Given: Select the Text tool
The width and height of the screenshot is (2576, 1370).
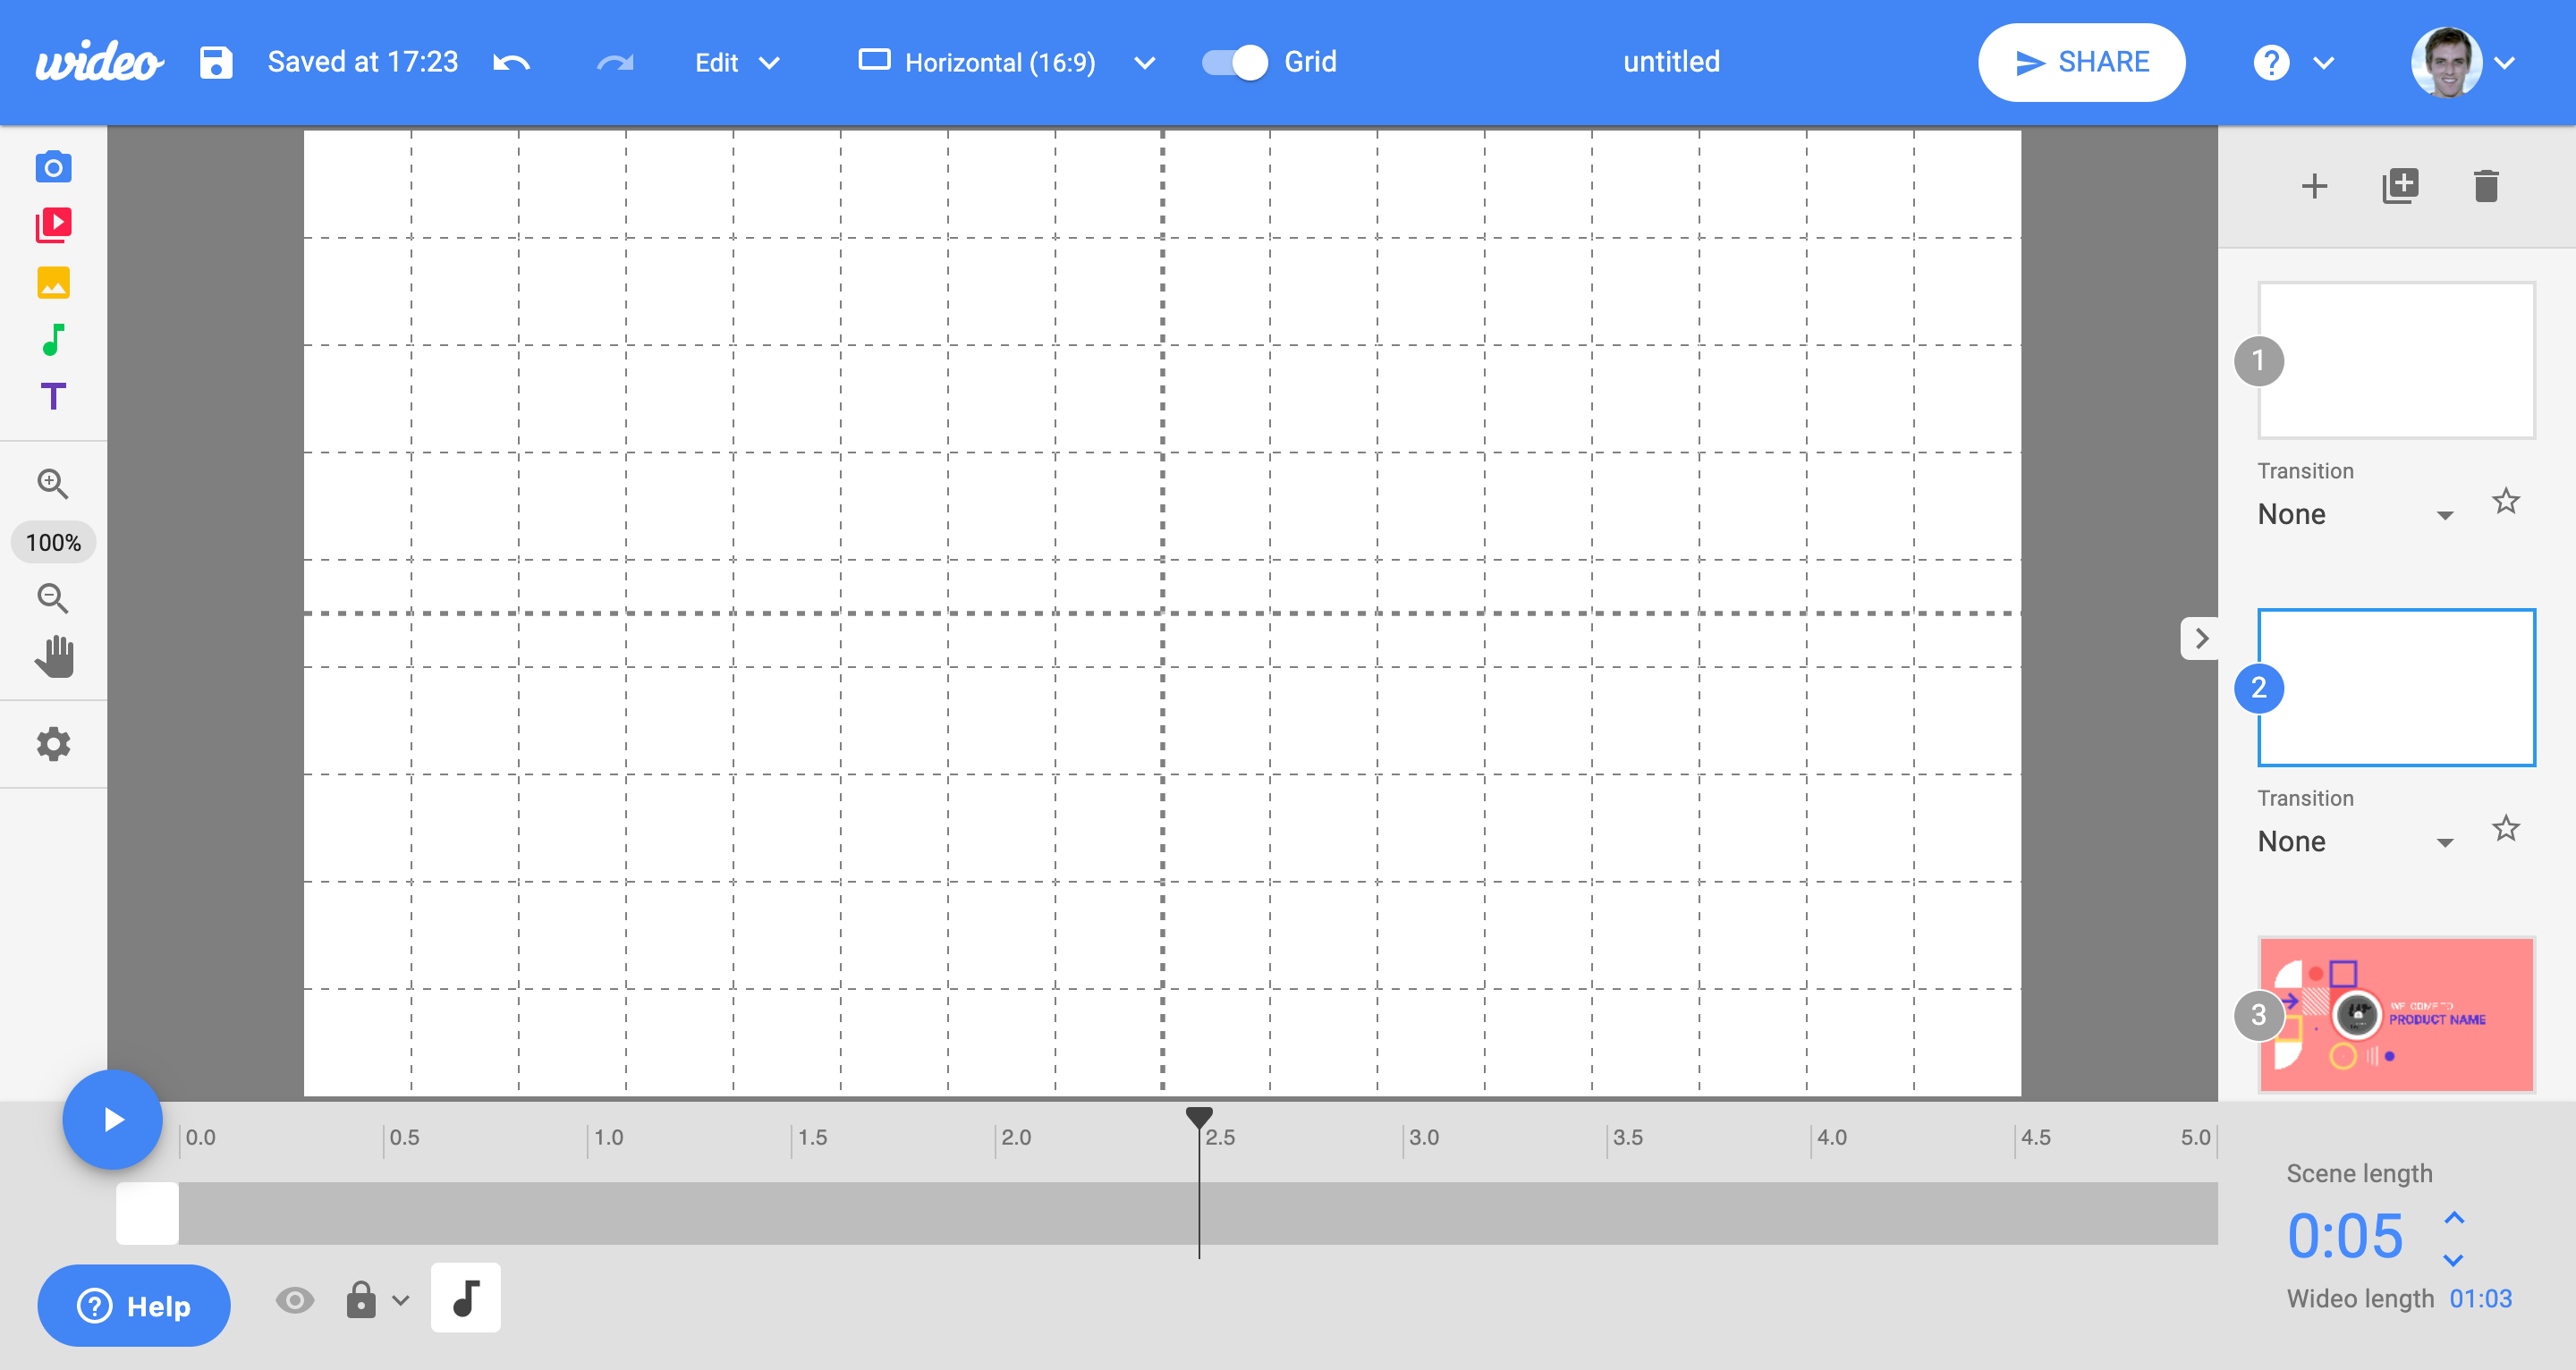Looking at the screenshot, I should [53, 397].
